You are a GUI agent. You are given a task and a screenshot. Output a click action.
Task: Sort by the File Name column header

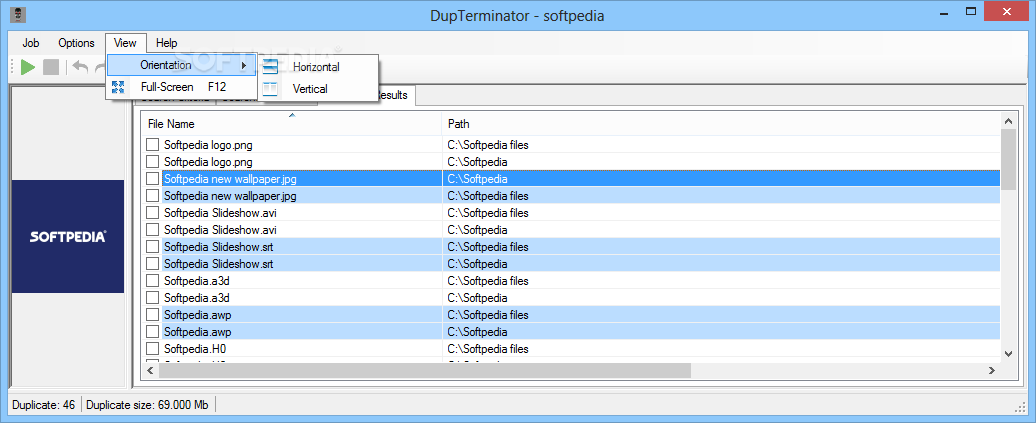[x=291, y=124]
